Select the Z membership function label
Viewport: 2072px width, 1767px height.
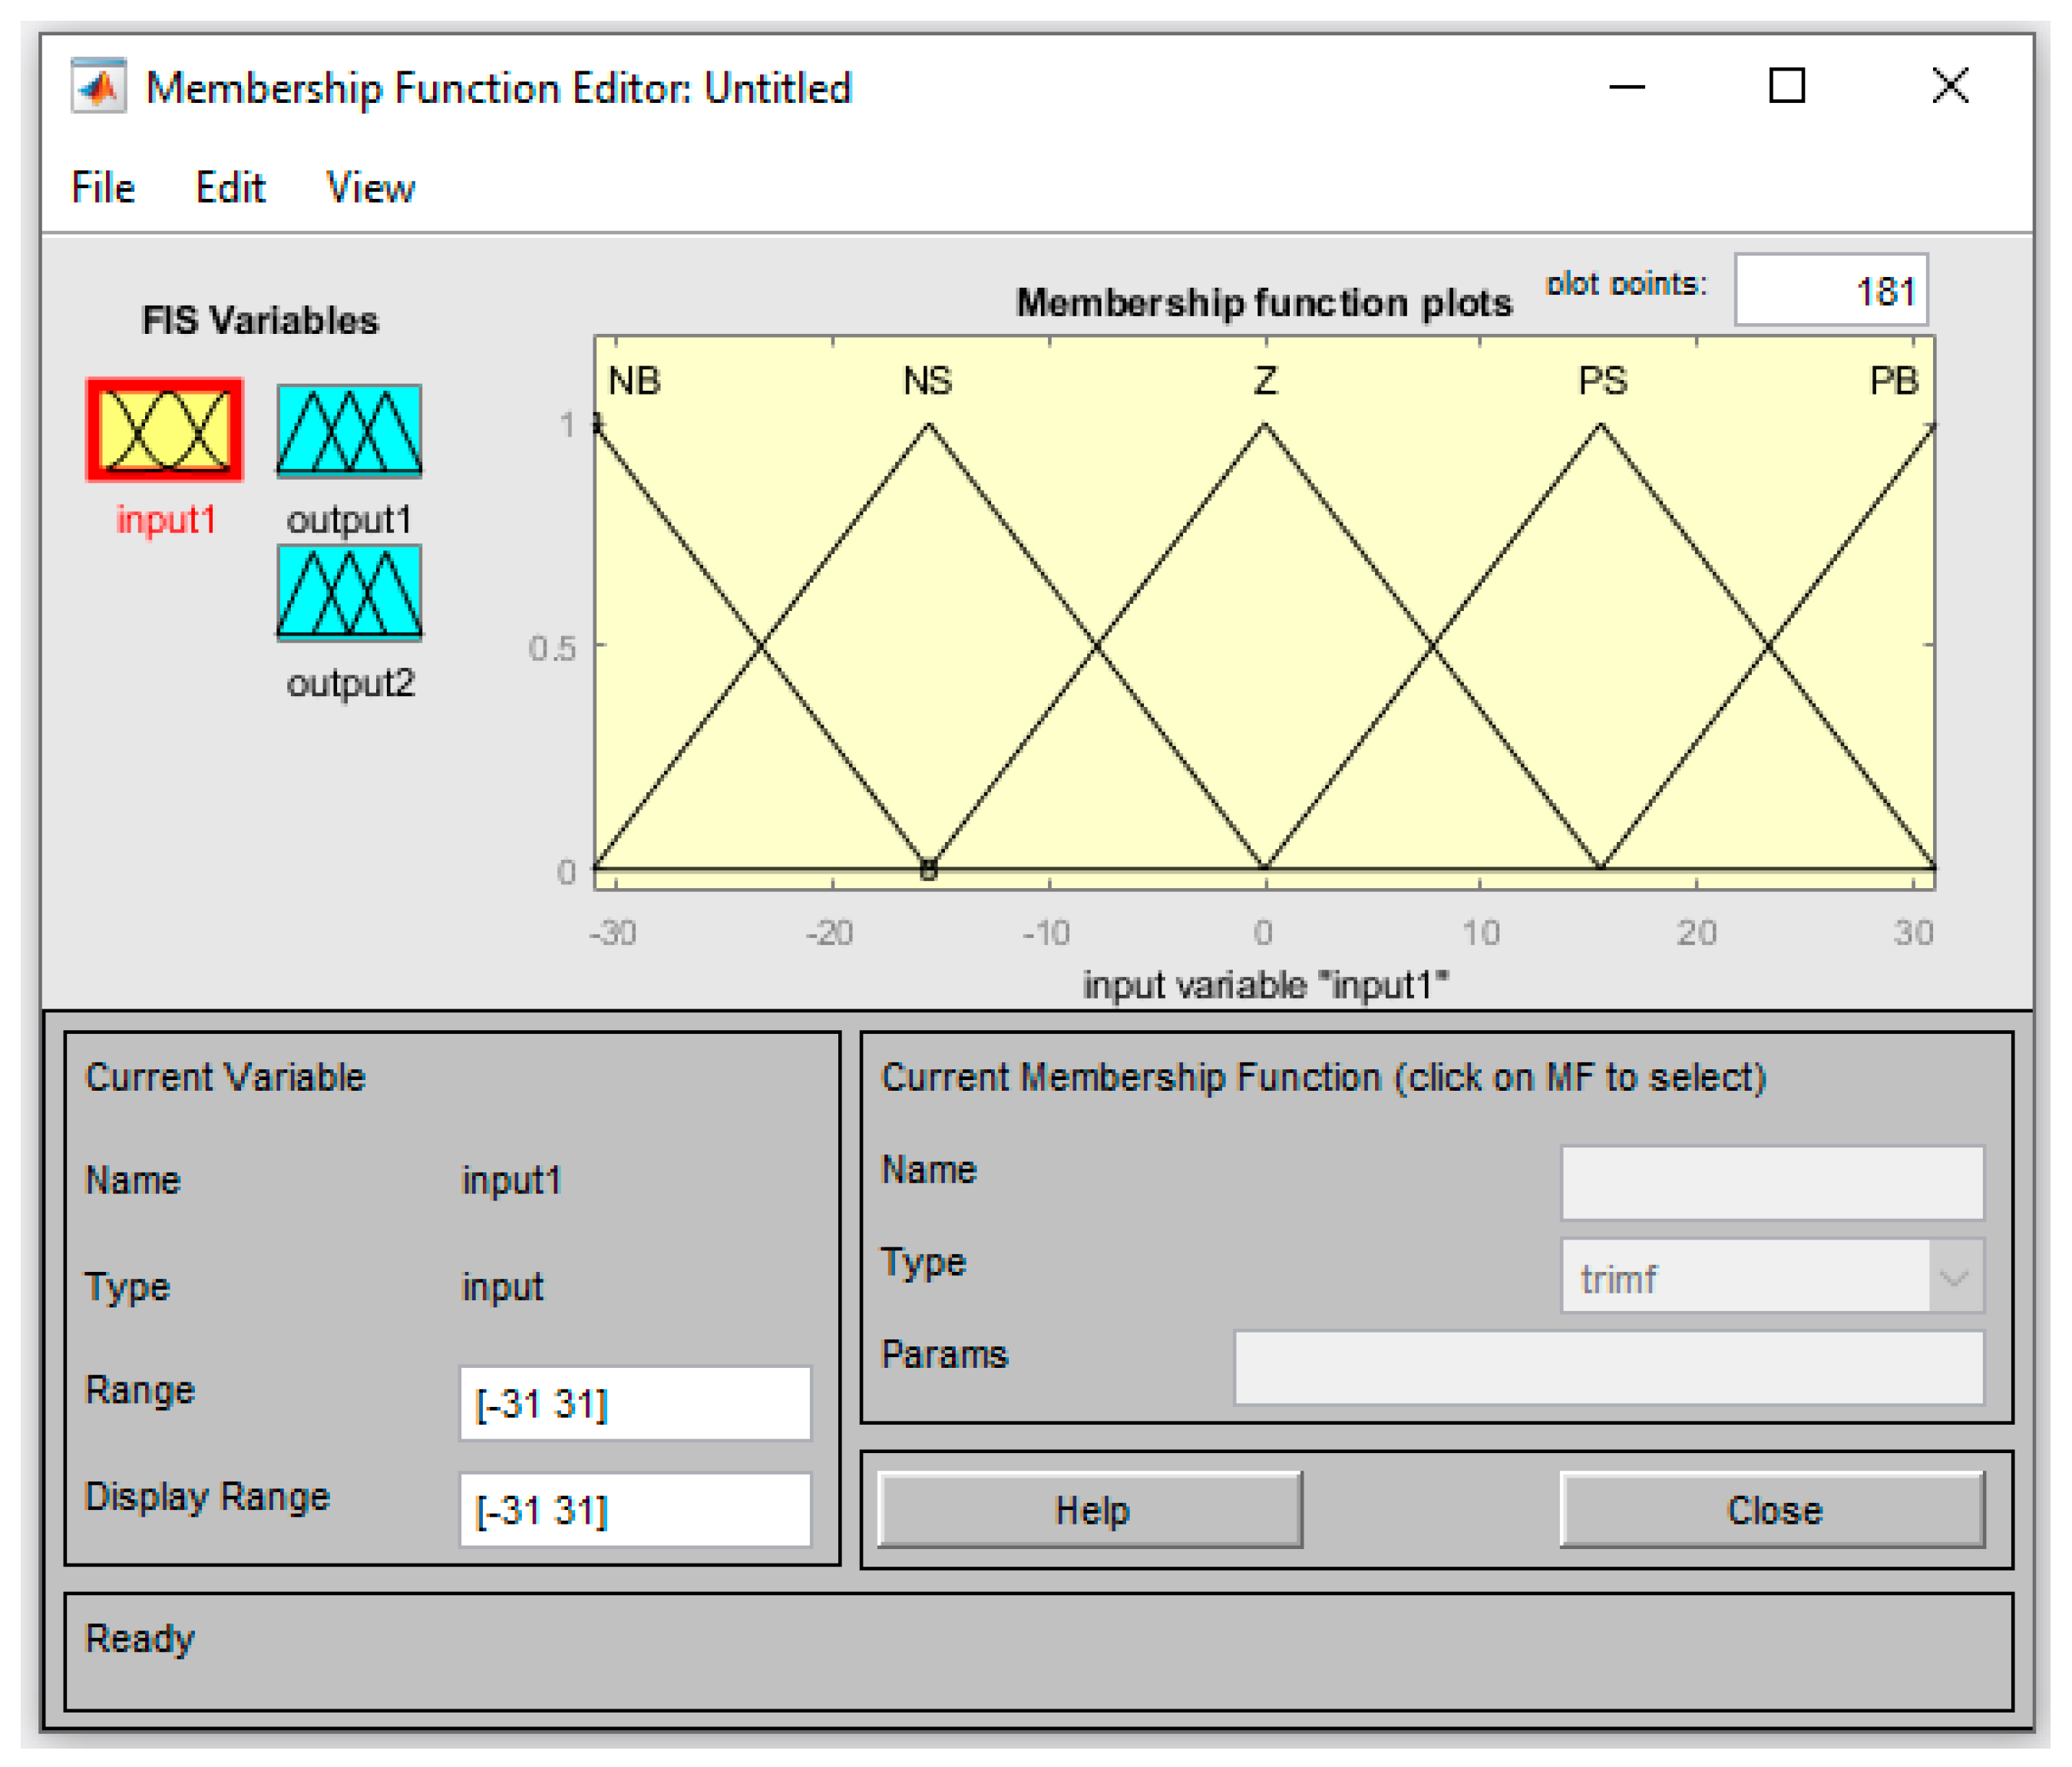(1265, 381)
